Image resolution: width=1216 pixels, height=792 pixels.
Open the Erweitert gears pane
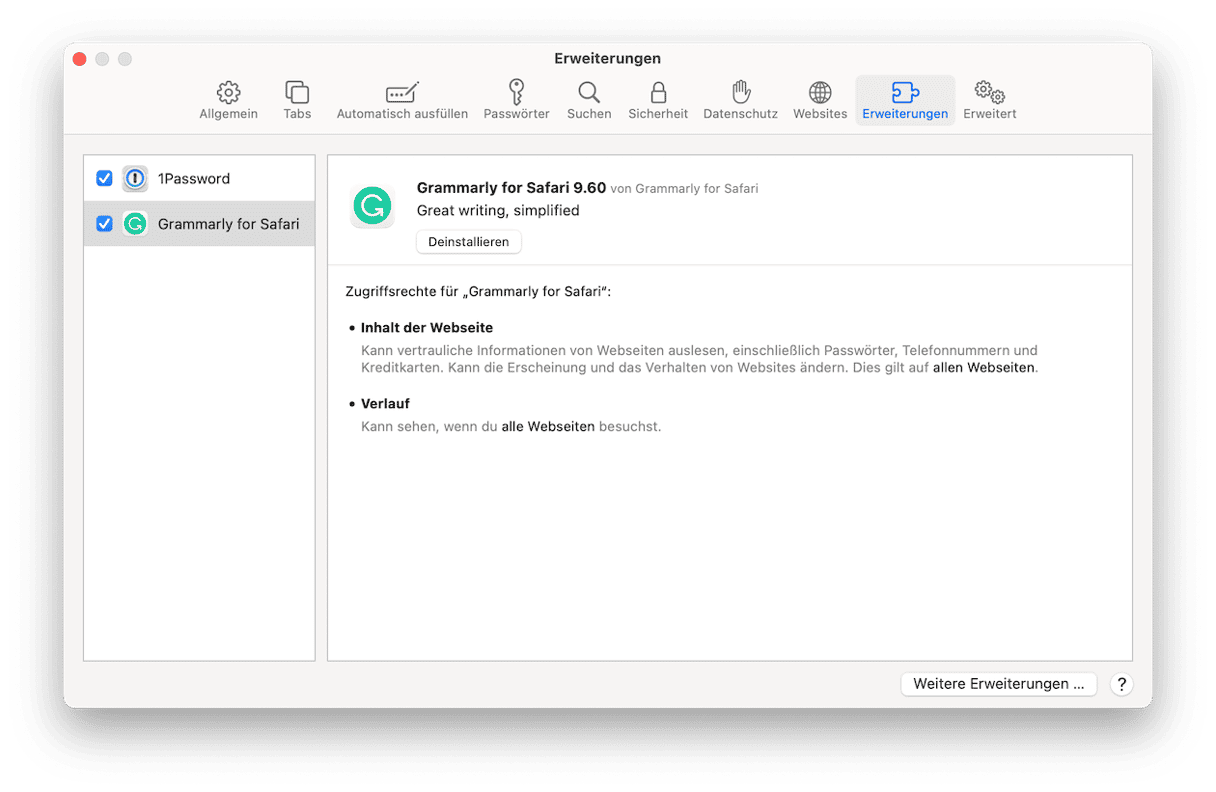[x=989, y=100]
